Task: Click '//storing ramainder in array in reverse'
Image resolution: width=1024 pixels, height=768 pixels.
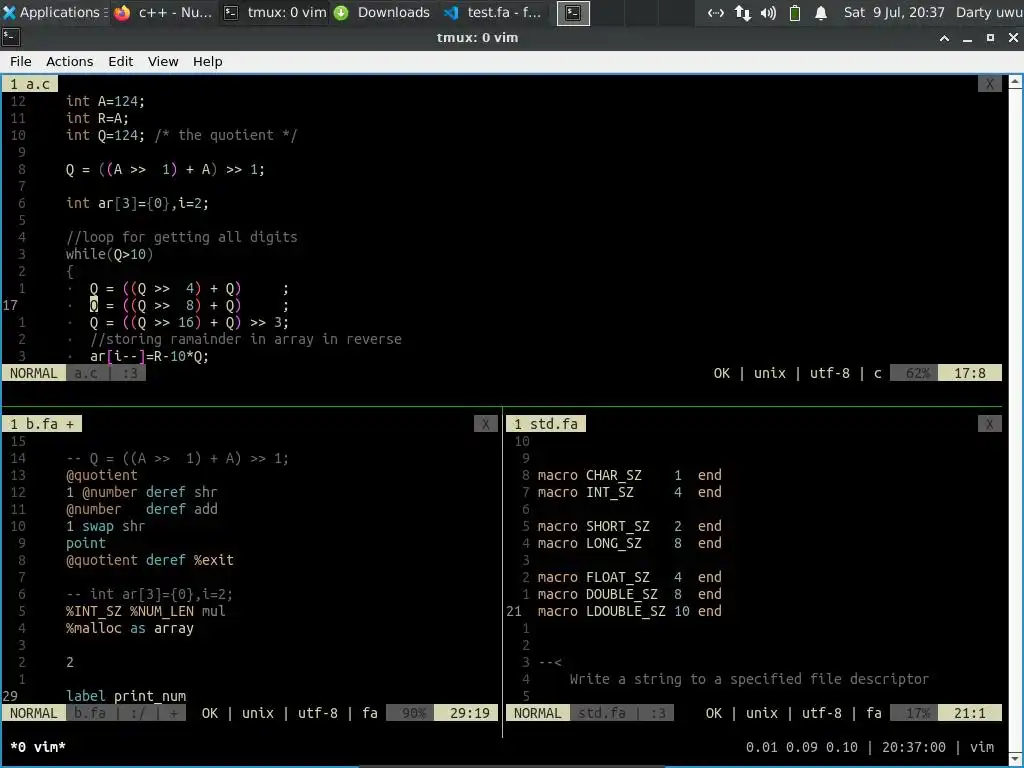Action: click(246, 339)
